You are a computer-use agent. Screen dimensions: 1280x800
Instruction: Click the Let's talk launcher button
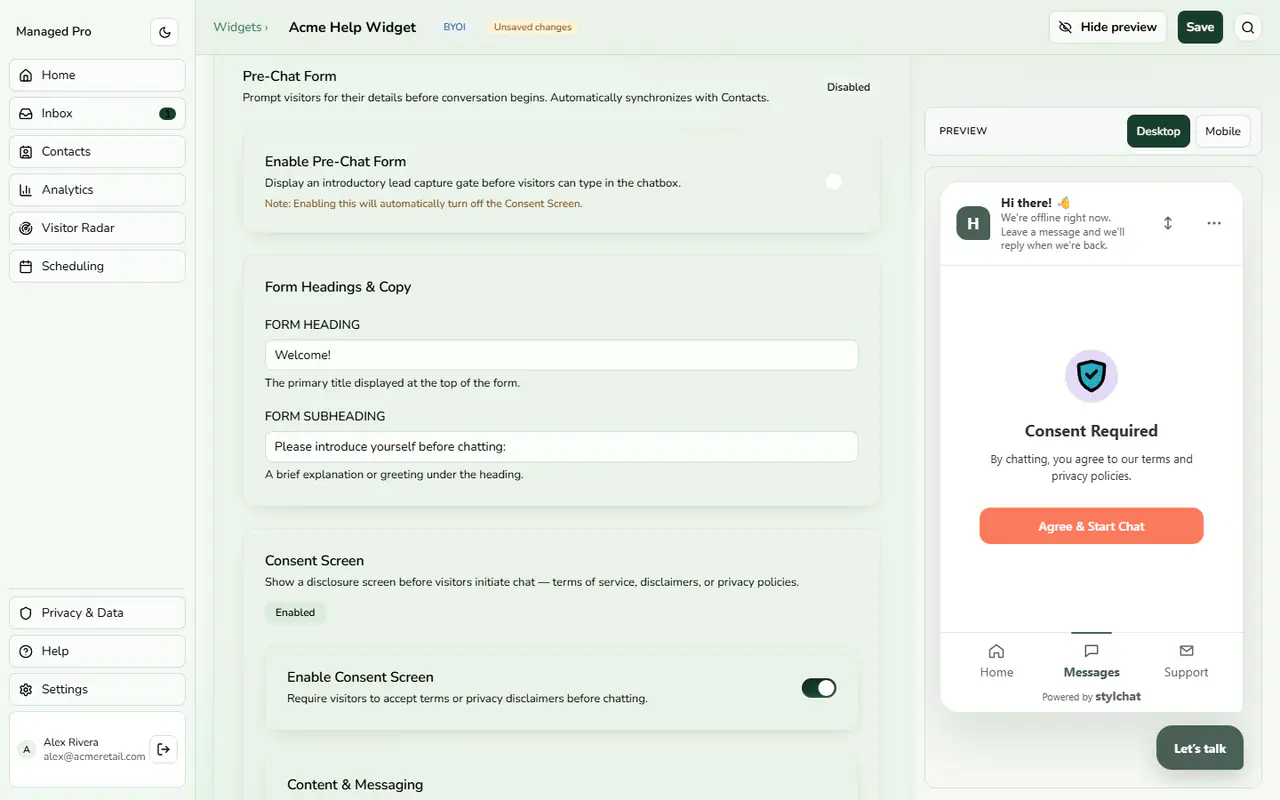(x=1200, y=748)
